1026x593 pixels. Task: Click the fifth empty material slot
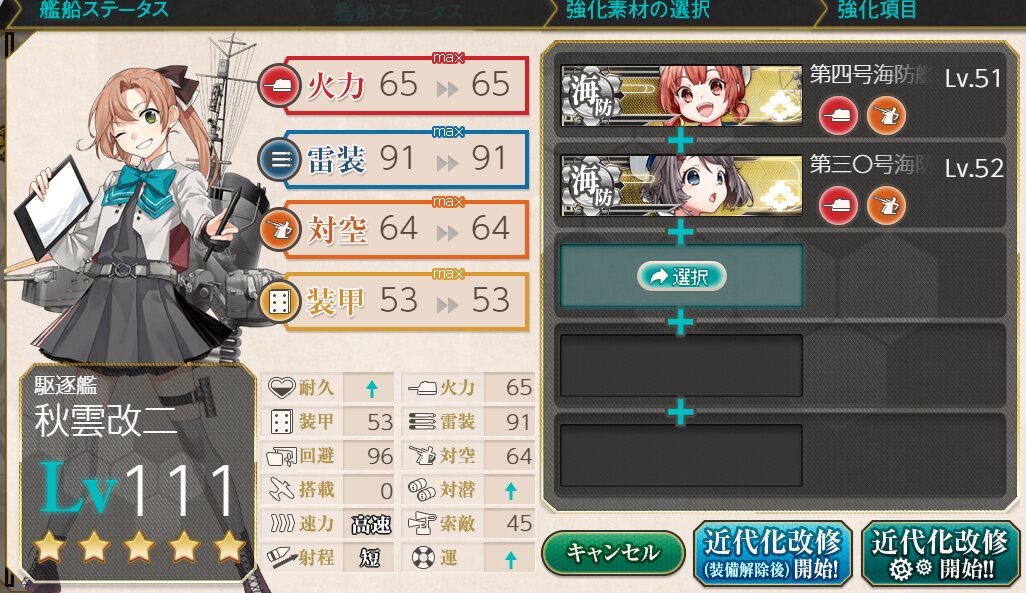681,456
